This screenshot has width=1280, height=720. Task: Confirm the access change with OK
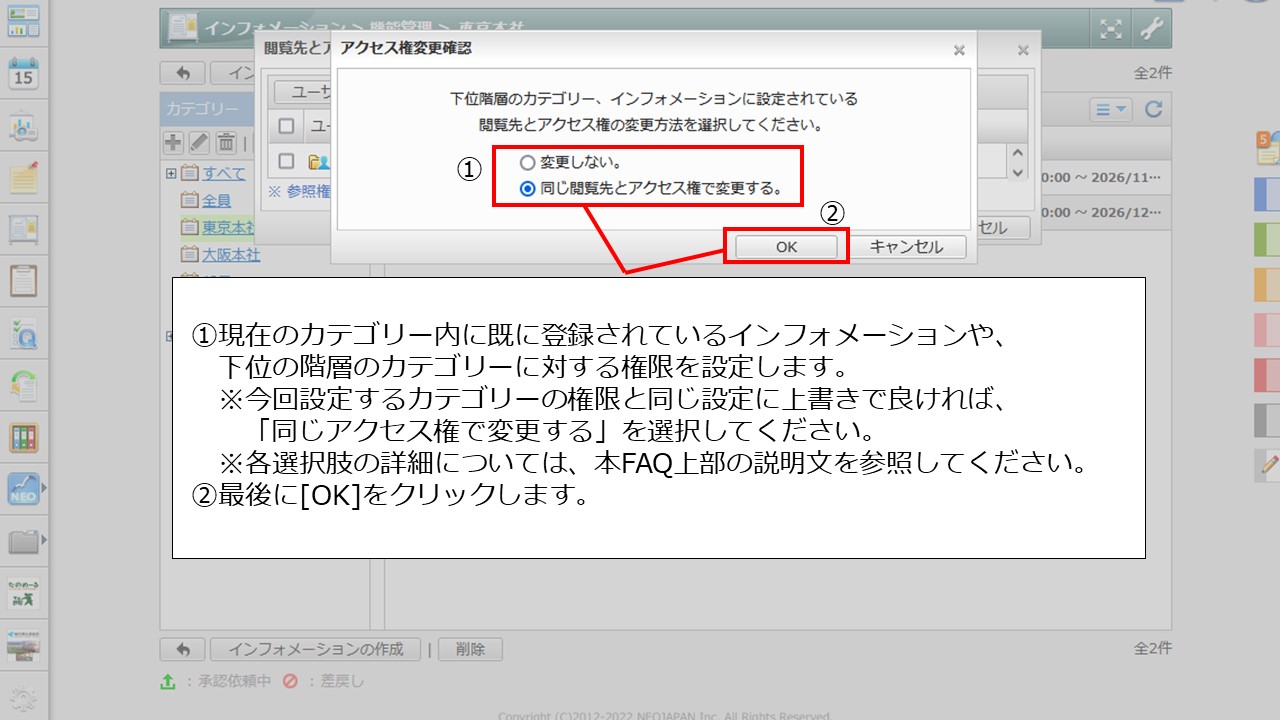pyautogui.click(x=786, y=247)
